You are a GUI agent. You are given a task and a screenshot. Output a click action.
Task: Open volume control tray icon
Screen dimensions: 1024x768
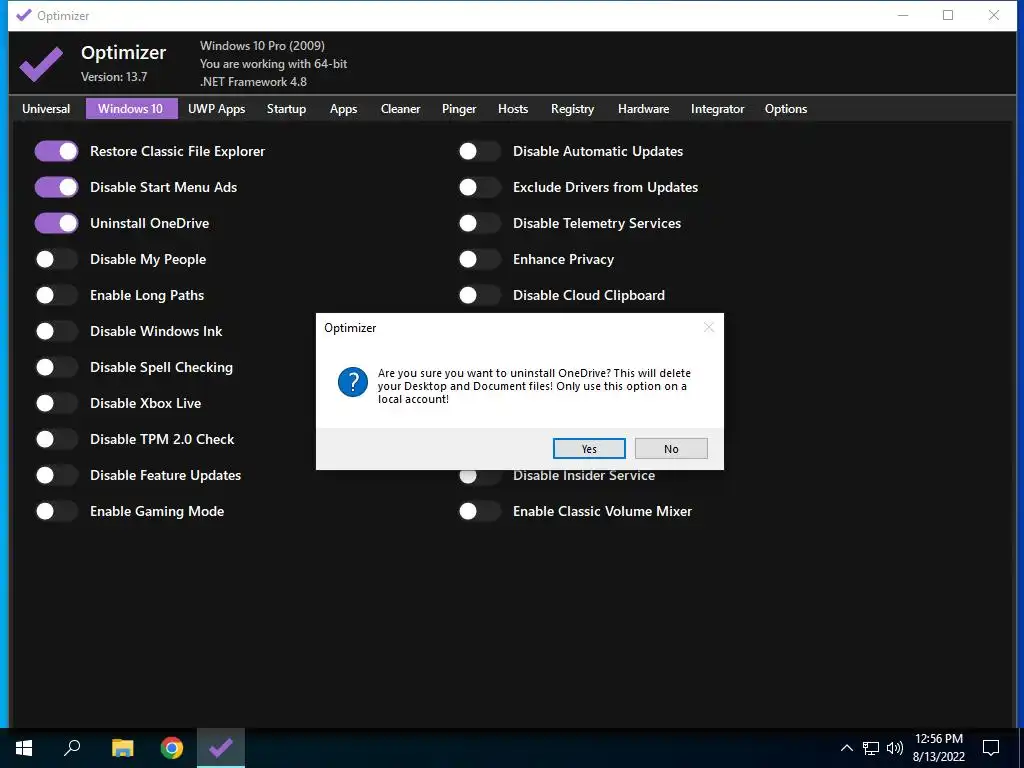coord(895,748)
